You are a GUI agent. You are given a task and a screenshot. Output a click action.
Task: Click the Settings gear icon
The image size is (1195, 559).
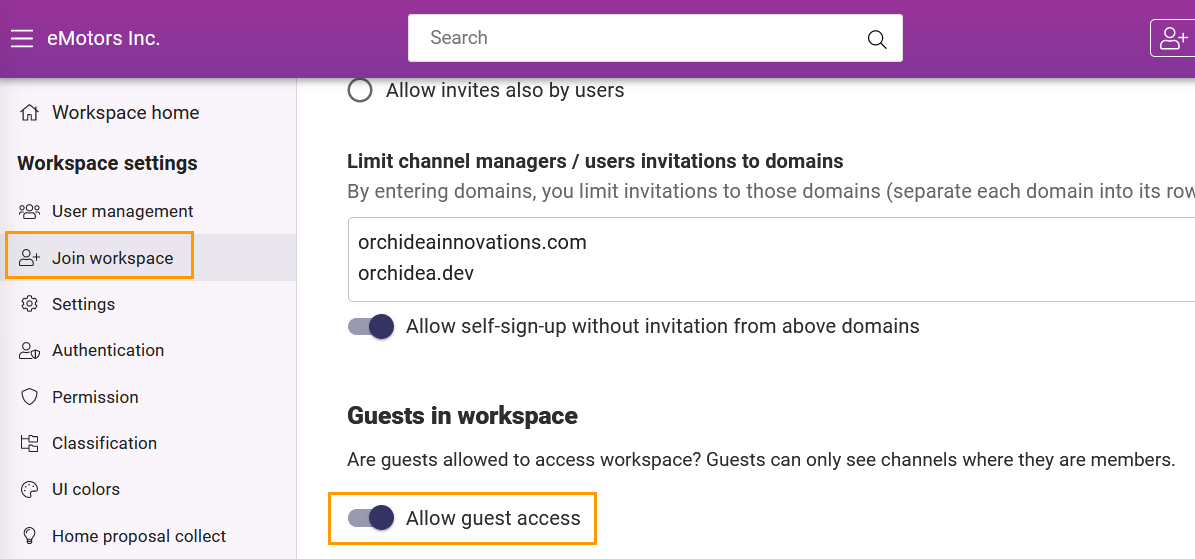click(x=30, y=304)
